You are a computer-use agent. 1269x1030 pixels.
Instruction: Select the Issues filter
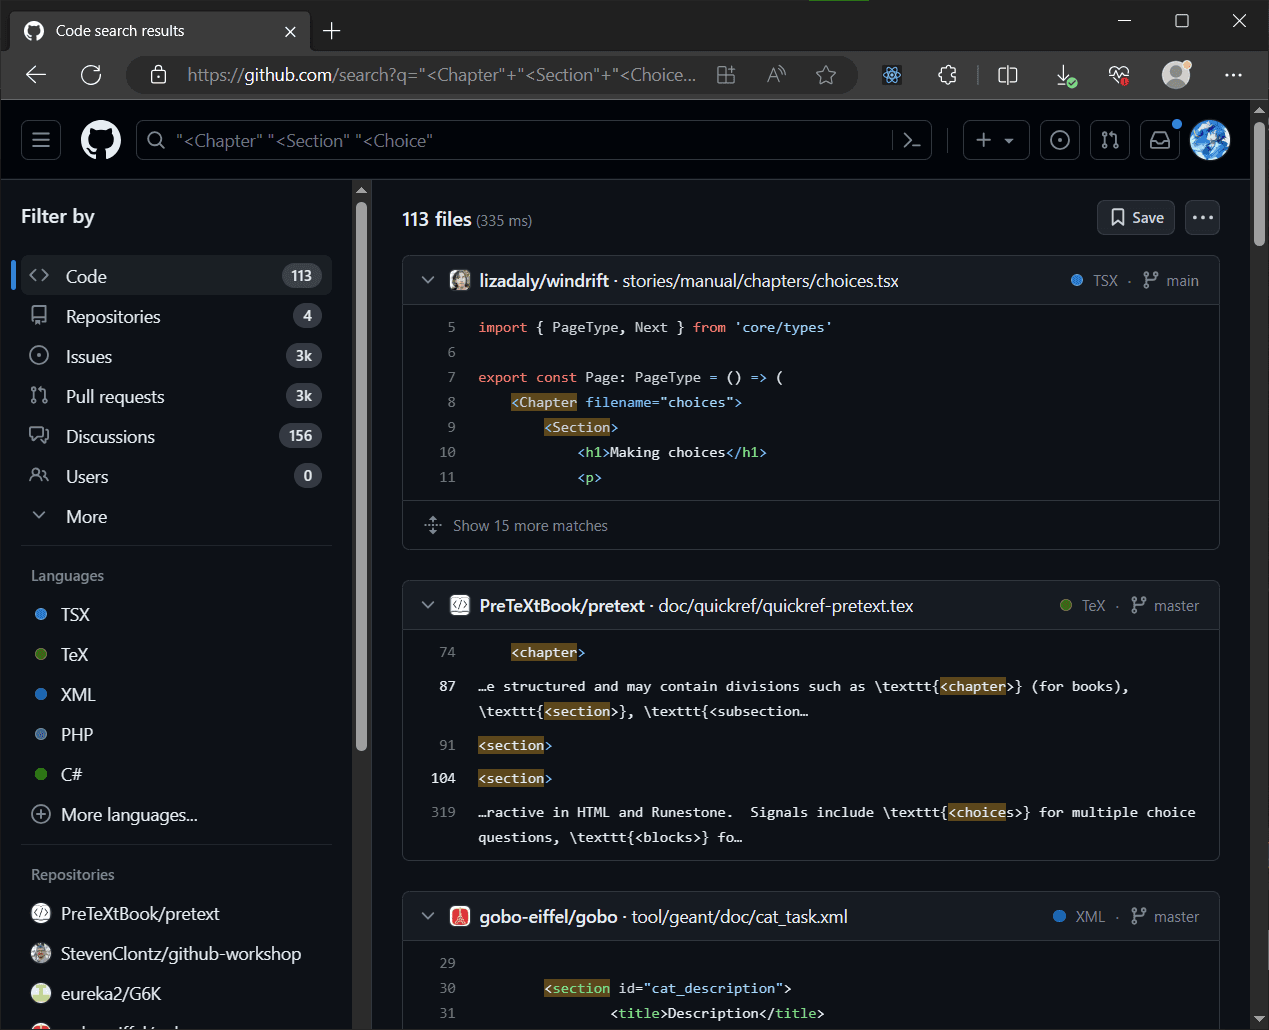tap(176, 356)
